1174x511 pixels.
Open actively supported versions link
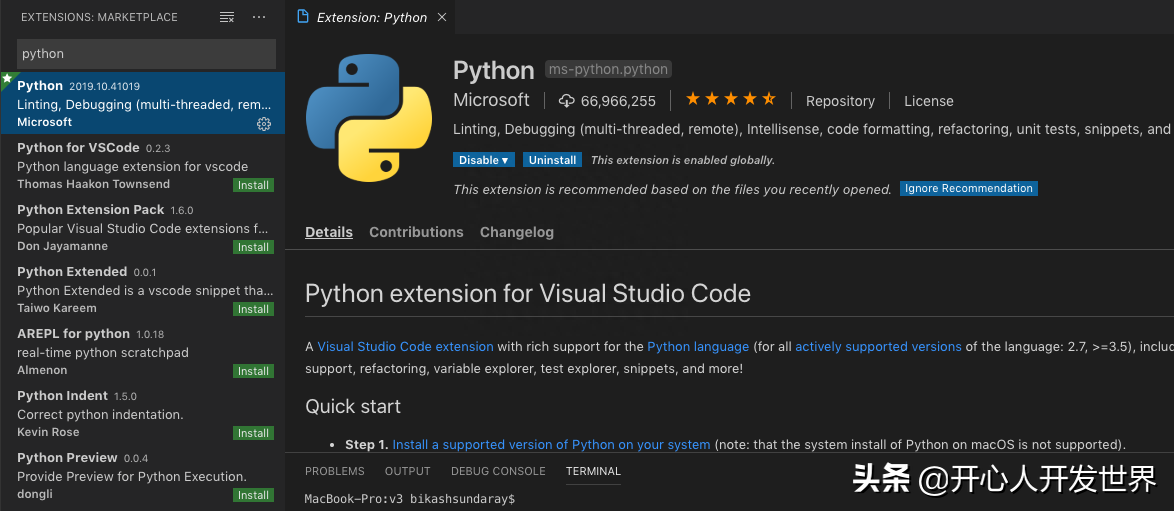click(x=878, y=346)
